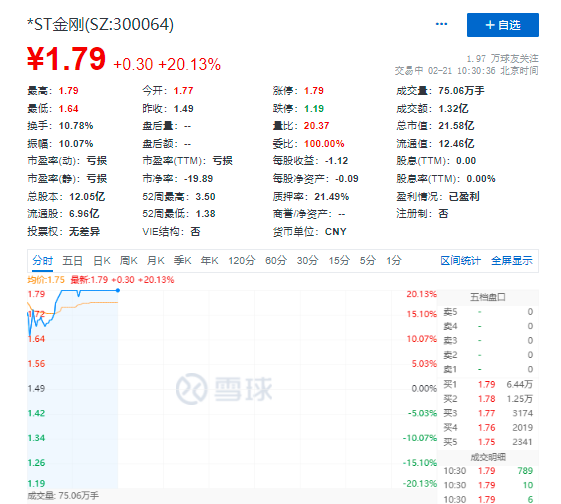Click the 货币单位 value CNY
Screen dimensions: 561x504
pyautogui.click(x=336, y=232)
